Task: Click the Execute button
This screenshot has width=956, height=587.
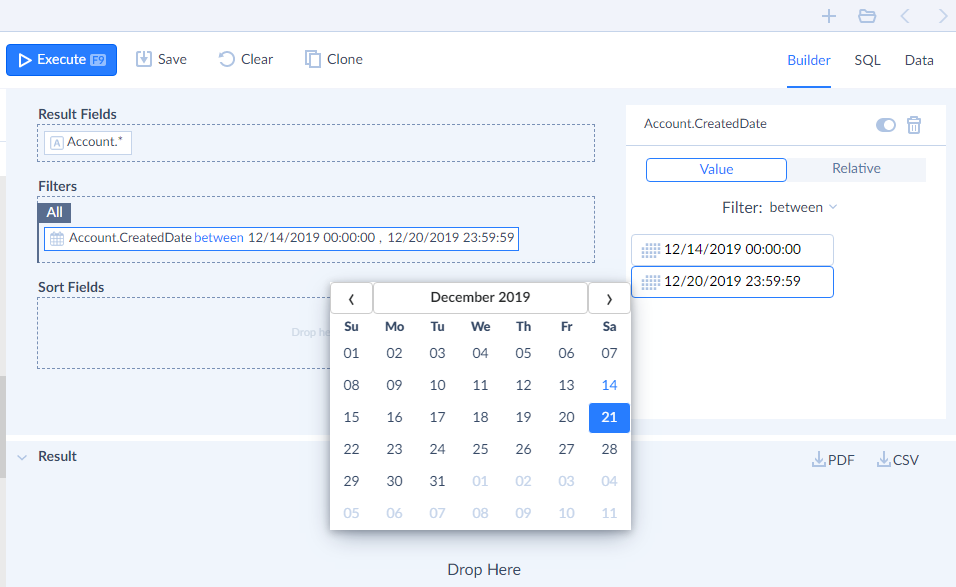Action: (61, 59)
